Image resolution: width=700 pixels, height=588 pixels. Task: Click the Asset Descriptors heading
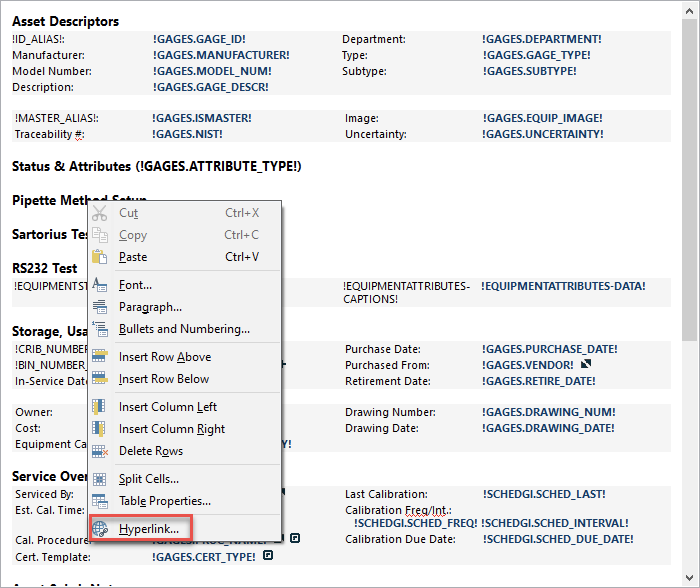tap(65, 21)
